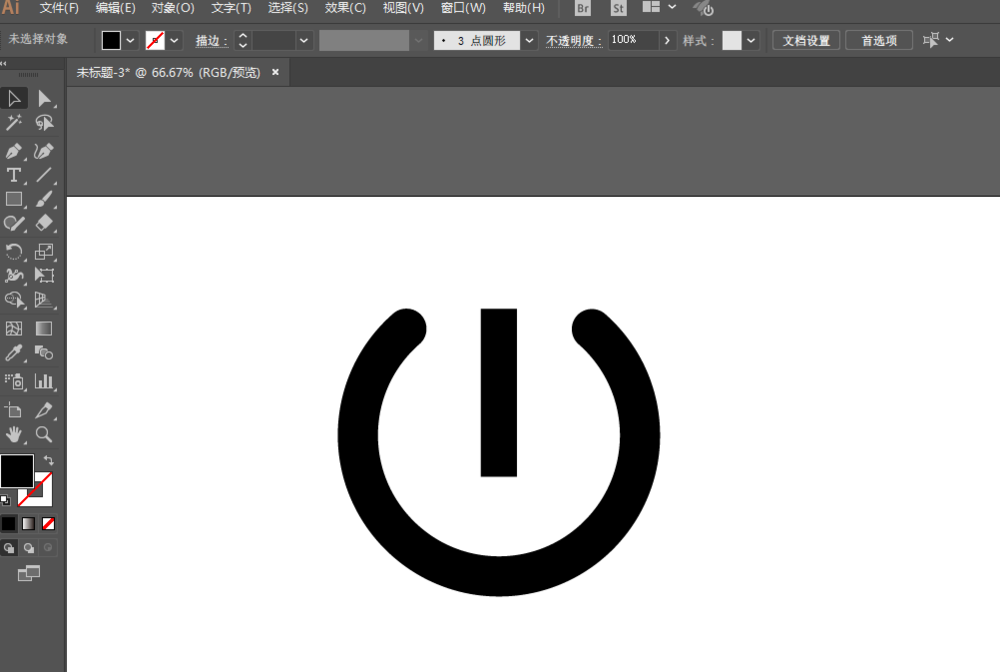Click the opacity 100% input field
1000x672 pixels.
633,40
